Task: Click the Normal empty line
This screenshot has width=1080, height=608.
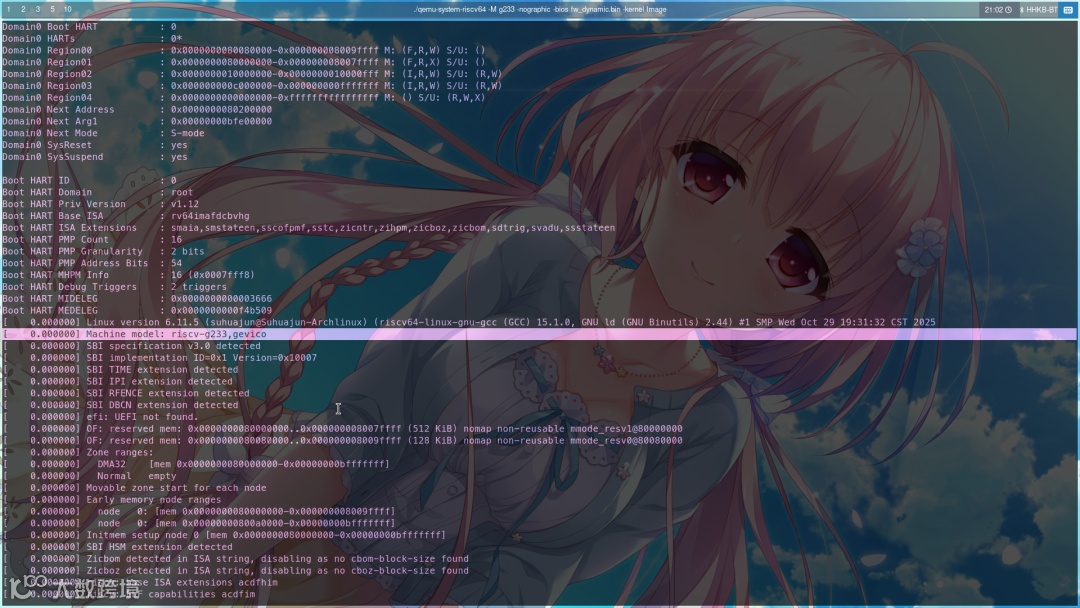Action: tap(90, 476)
